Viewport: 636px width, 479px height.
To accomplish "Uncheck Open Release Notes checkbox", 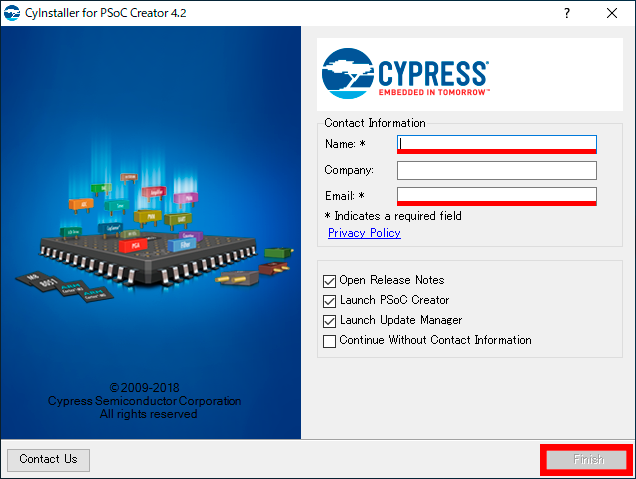I will coord(329,281).
